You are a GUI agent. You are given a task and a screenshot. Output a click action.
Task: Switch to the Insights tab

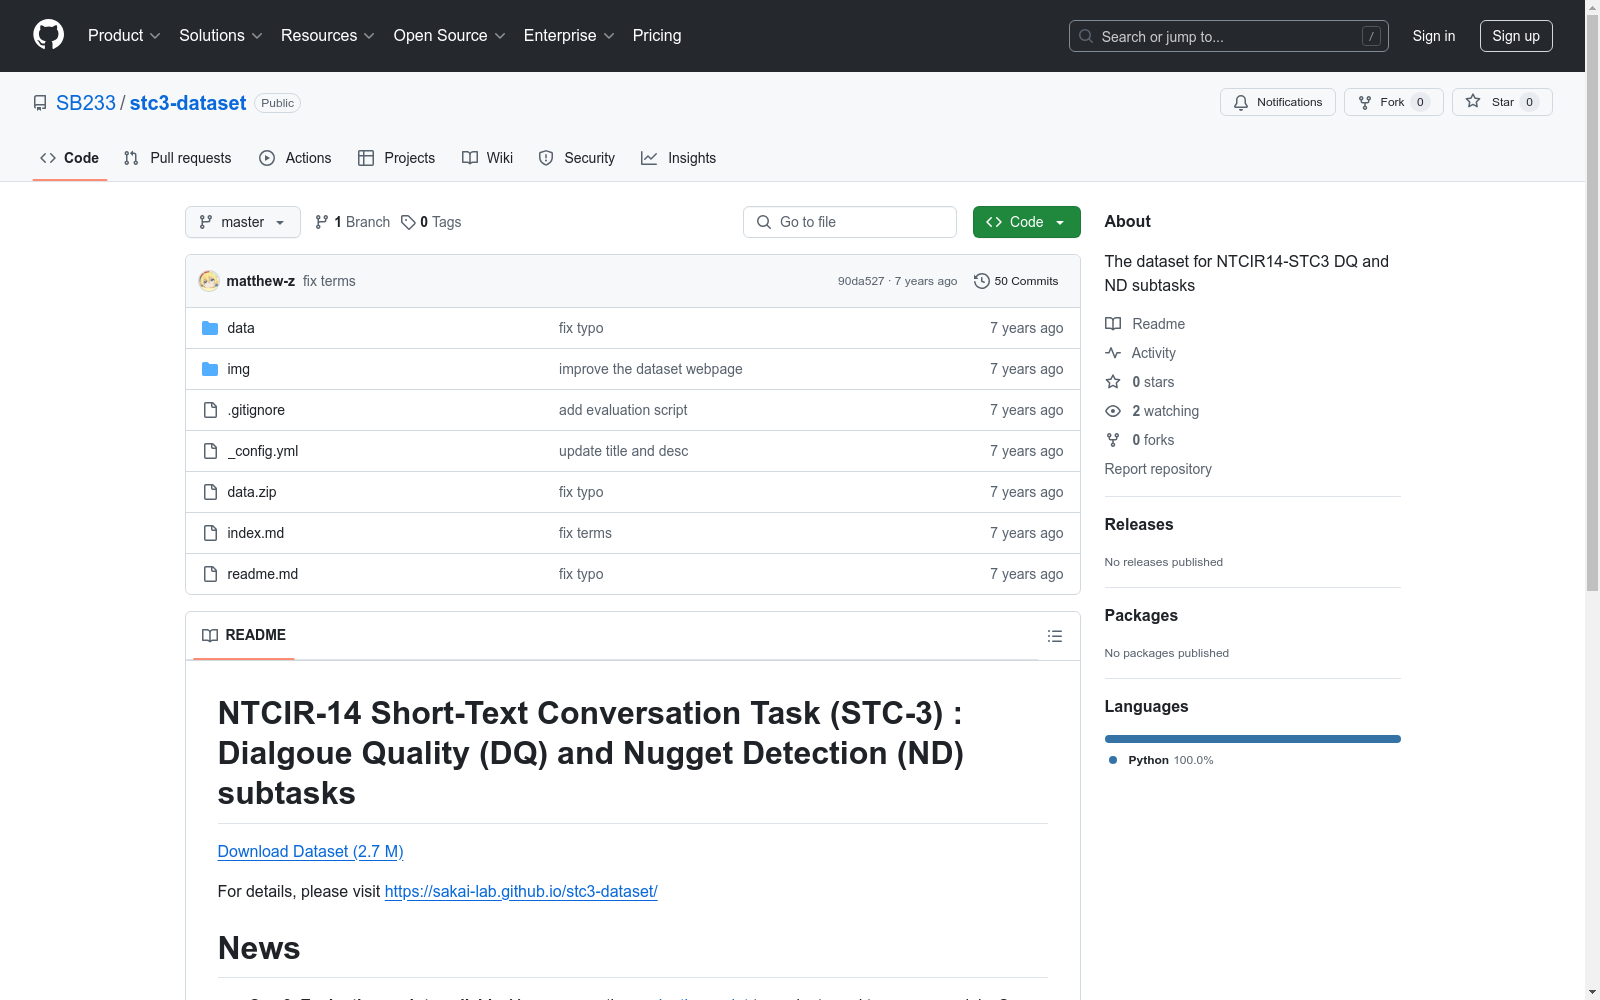[679, 158]
